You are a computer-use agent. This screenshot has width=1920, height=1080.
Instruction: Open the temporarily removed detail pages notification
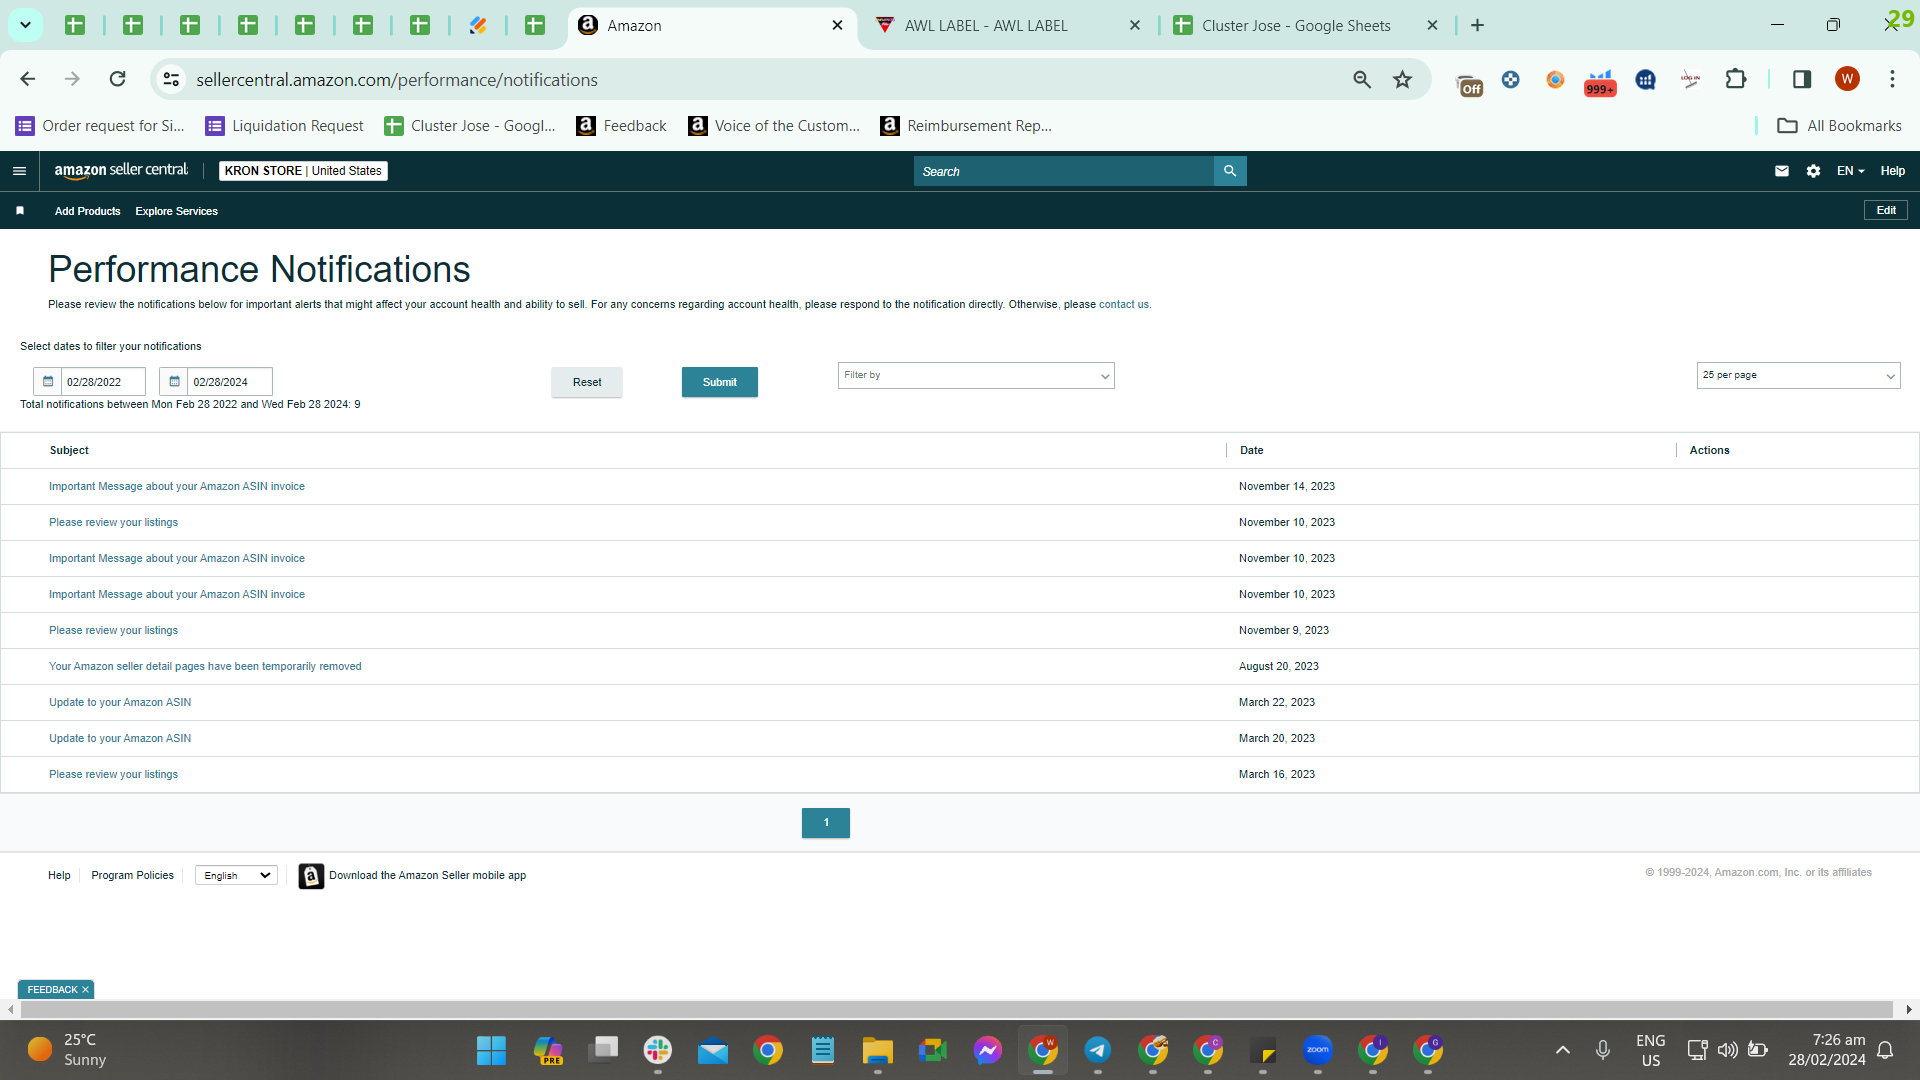205,667
